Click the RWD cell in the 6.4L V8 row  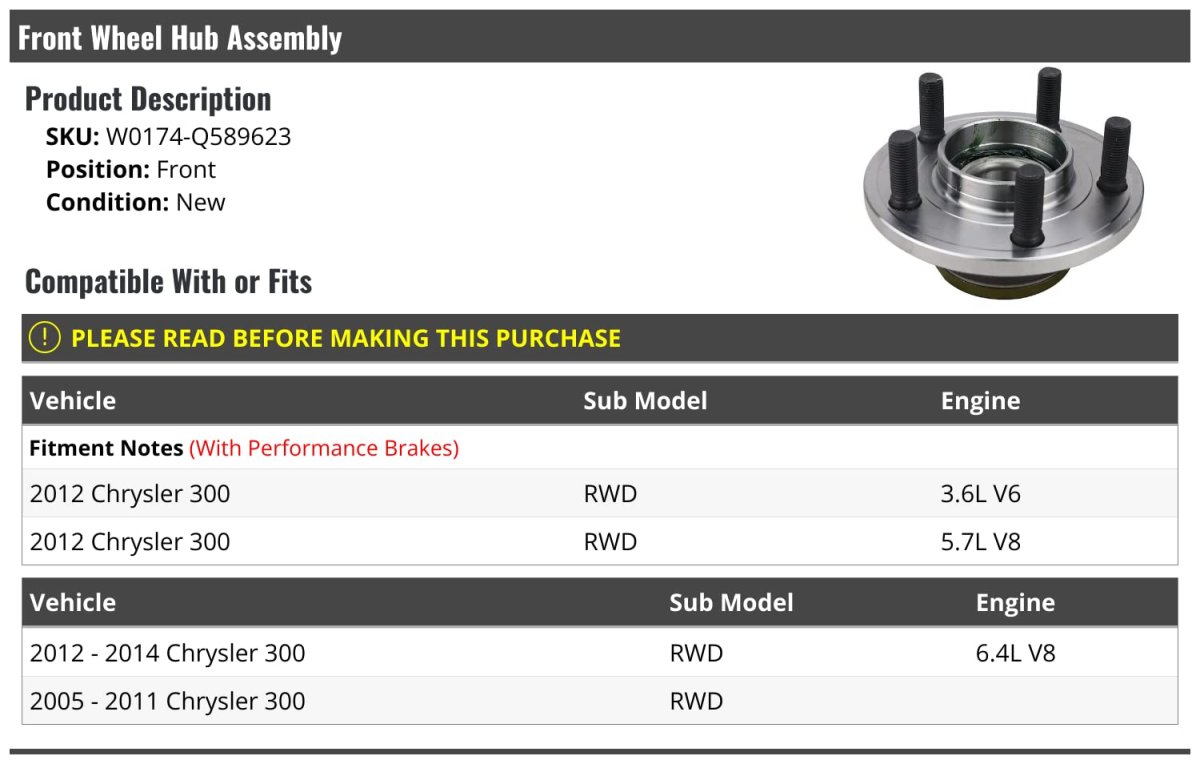pos(696,653)
